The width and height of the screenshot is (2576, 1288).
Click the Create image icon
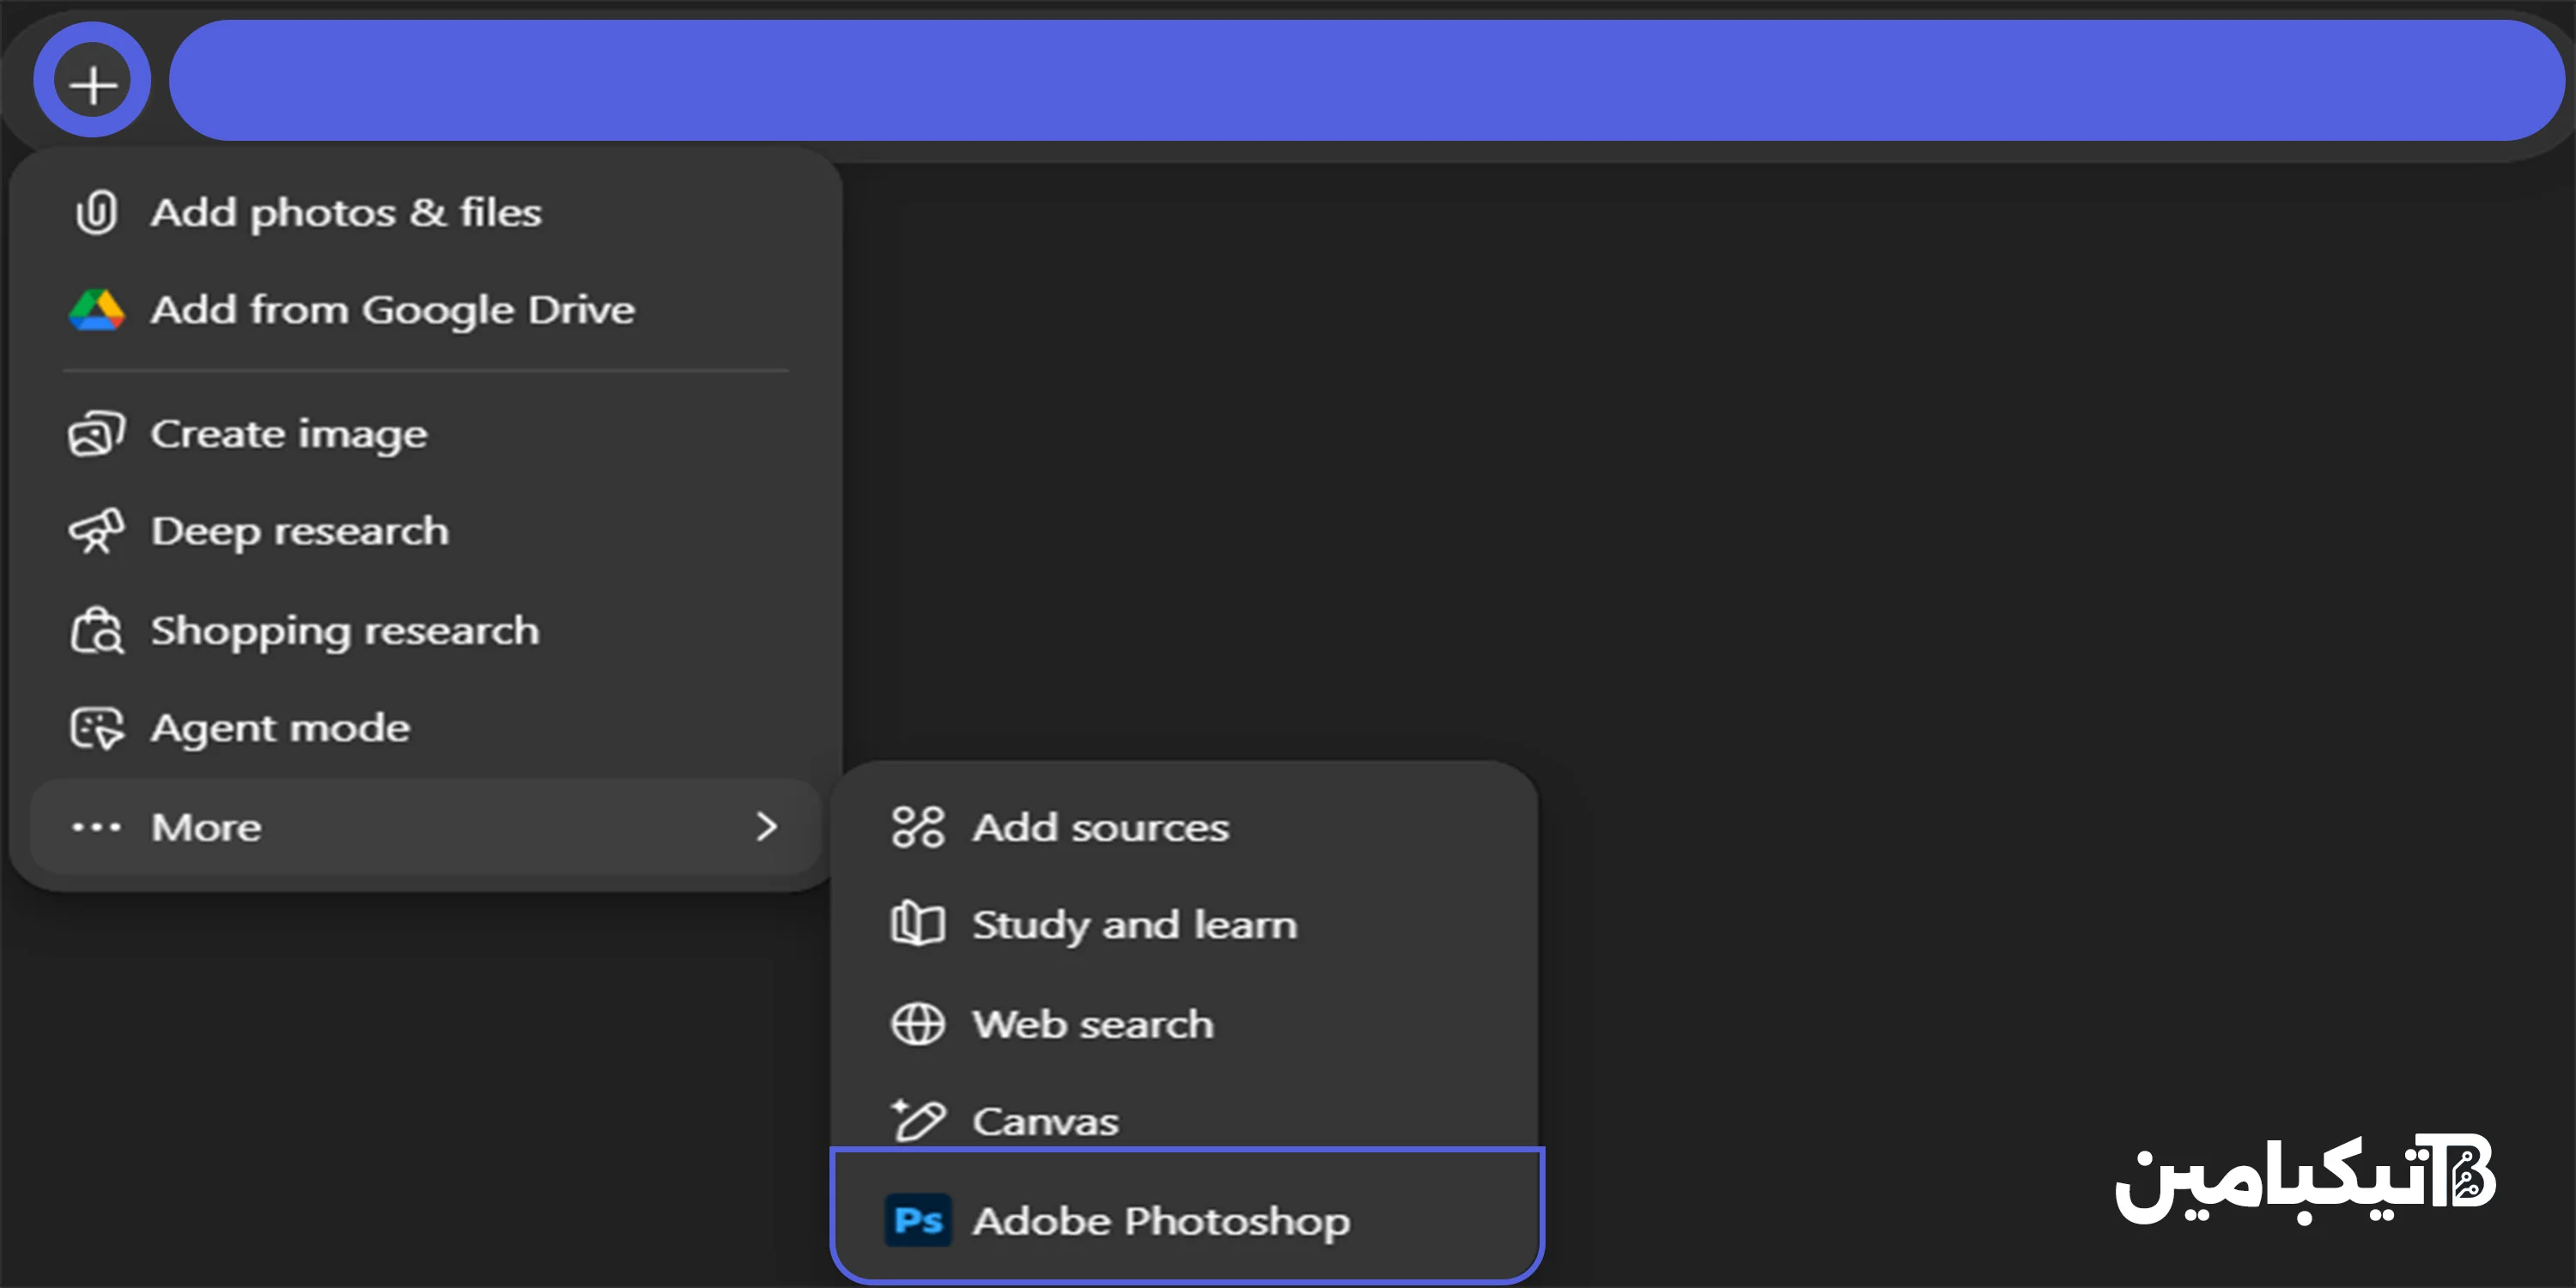[x=96, y=434]
